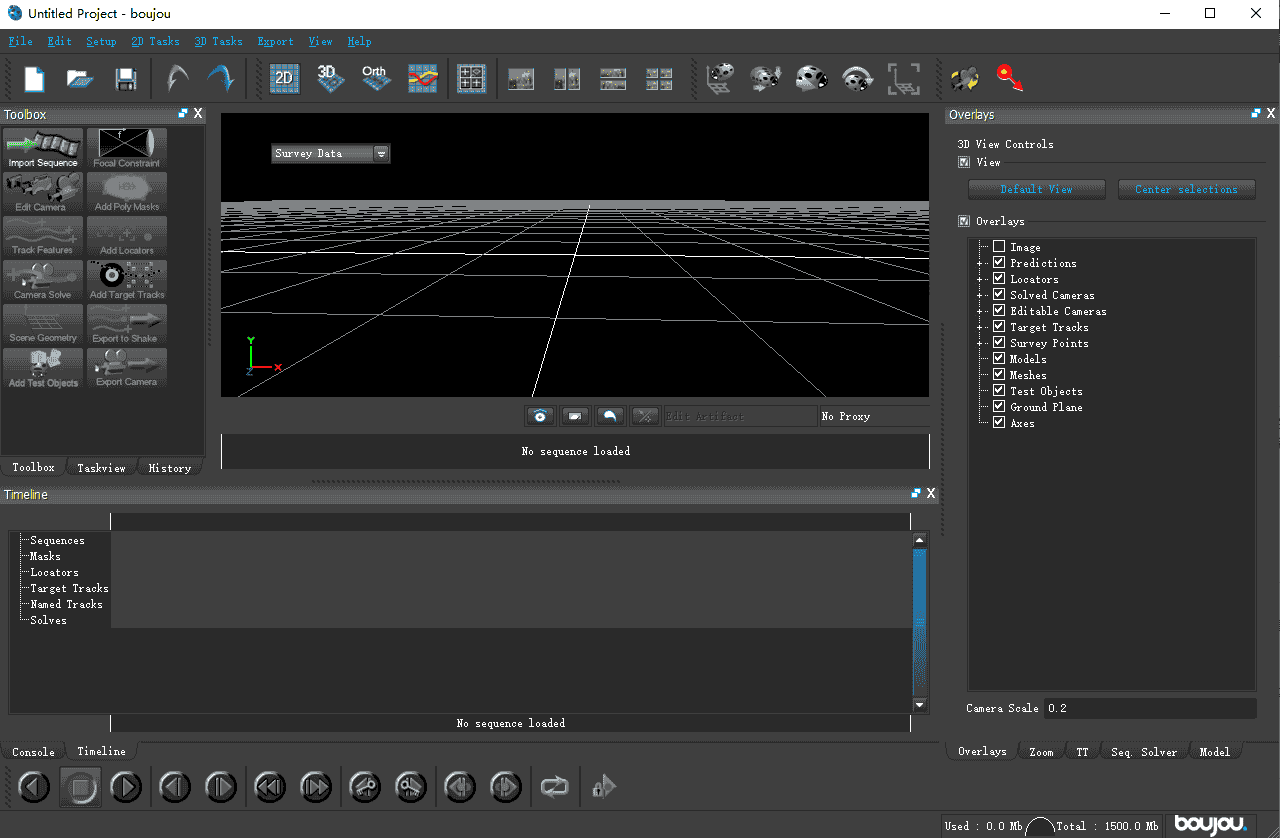Expand the Target Tracks overlay node
This screenshot has height=838, width=1280.
(x=981, y=327)
